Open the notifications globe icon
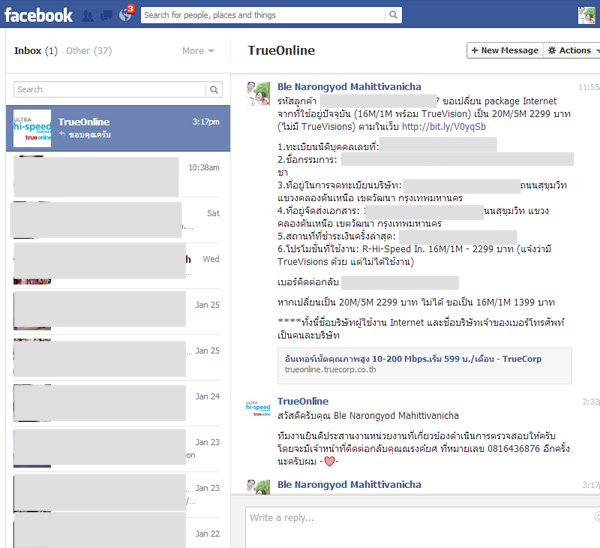600x548 pixels. pyautogui.click(x=126, y=15)
